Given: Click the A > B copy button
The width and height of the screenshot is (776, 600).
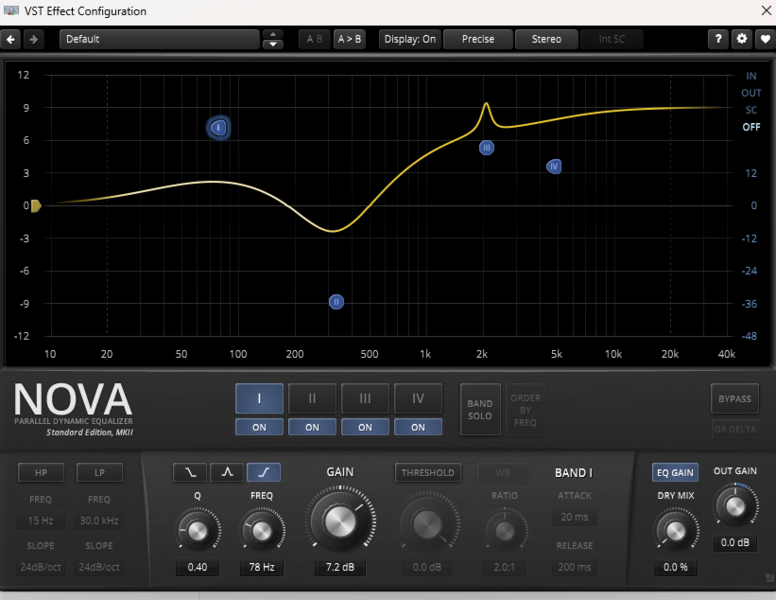Looking at the screenshot, I should (350, 39).
